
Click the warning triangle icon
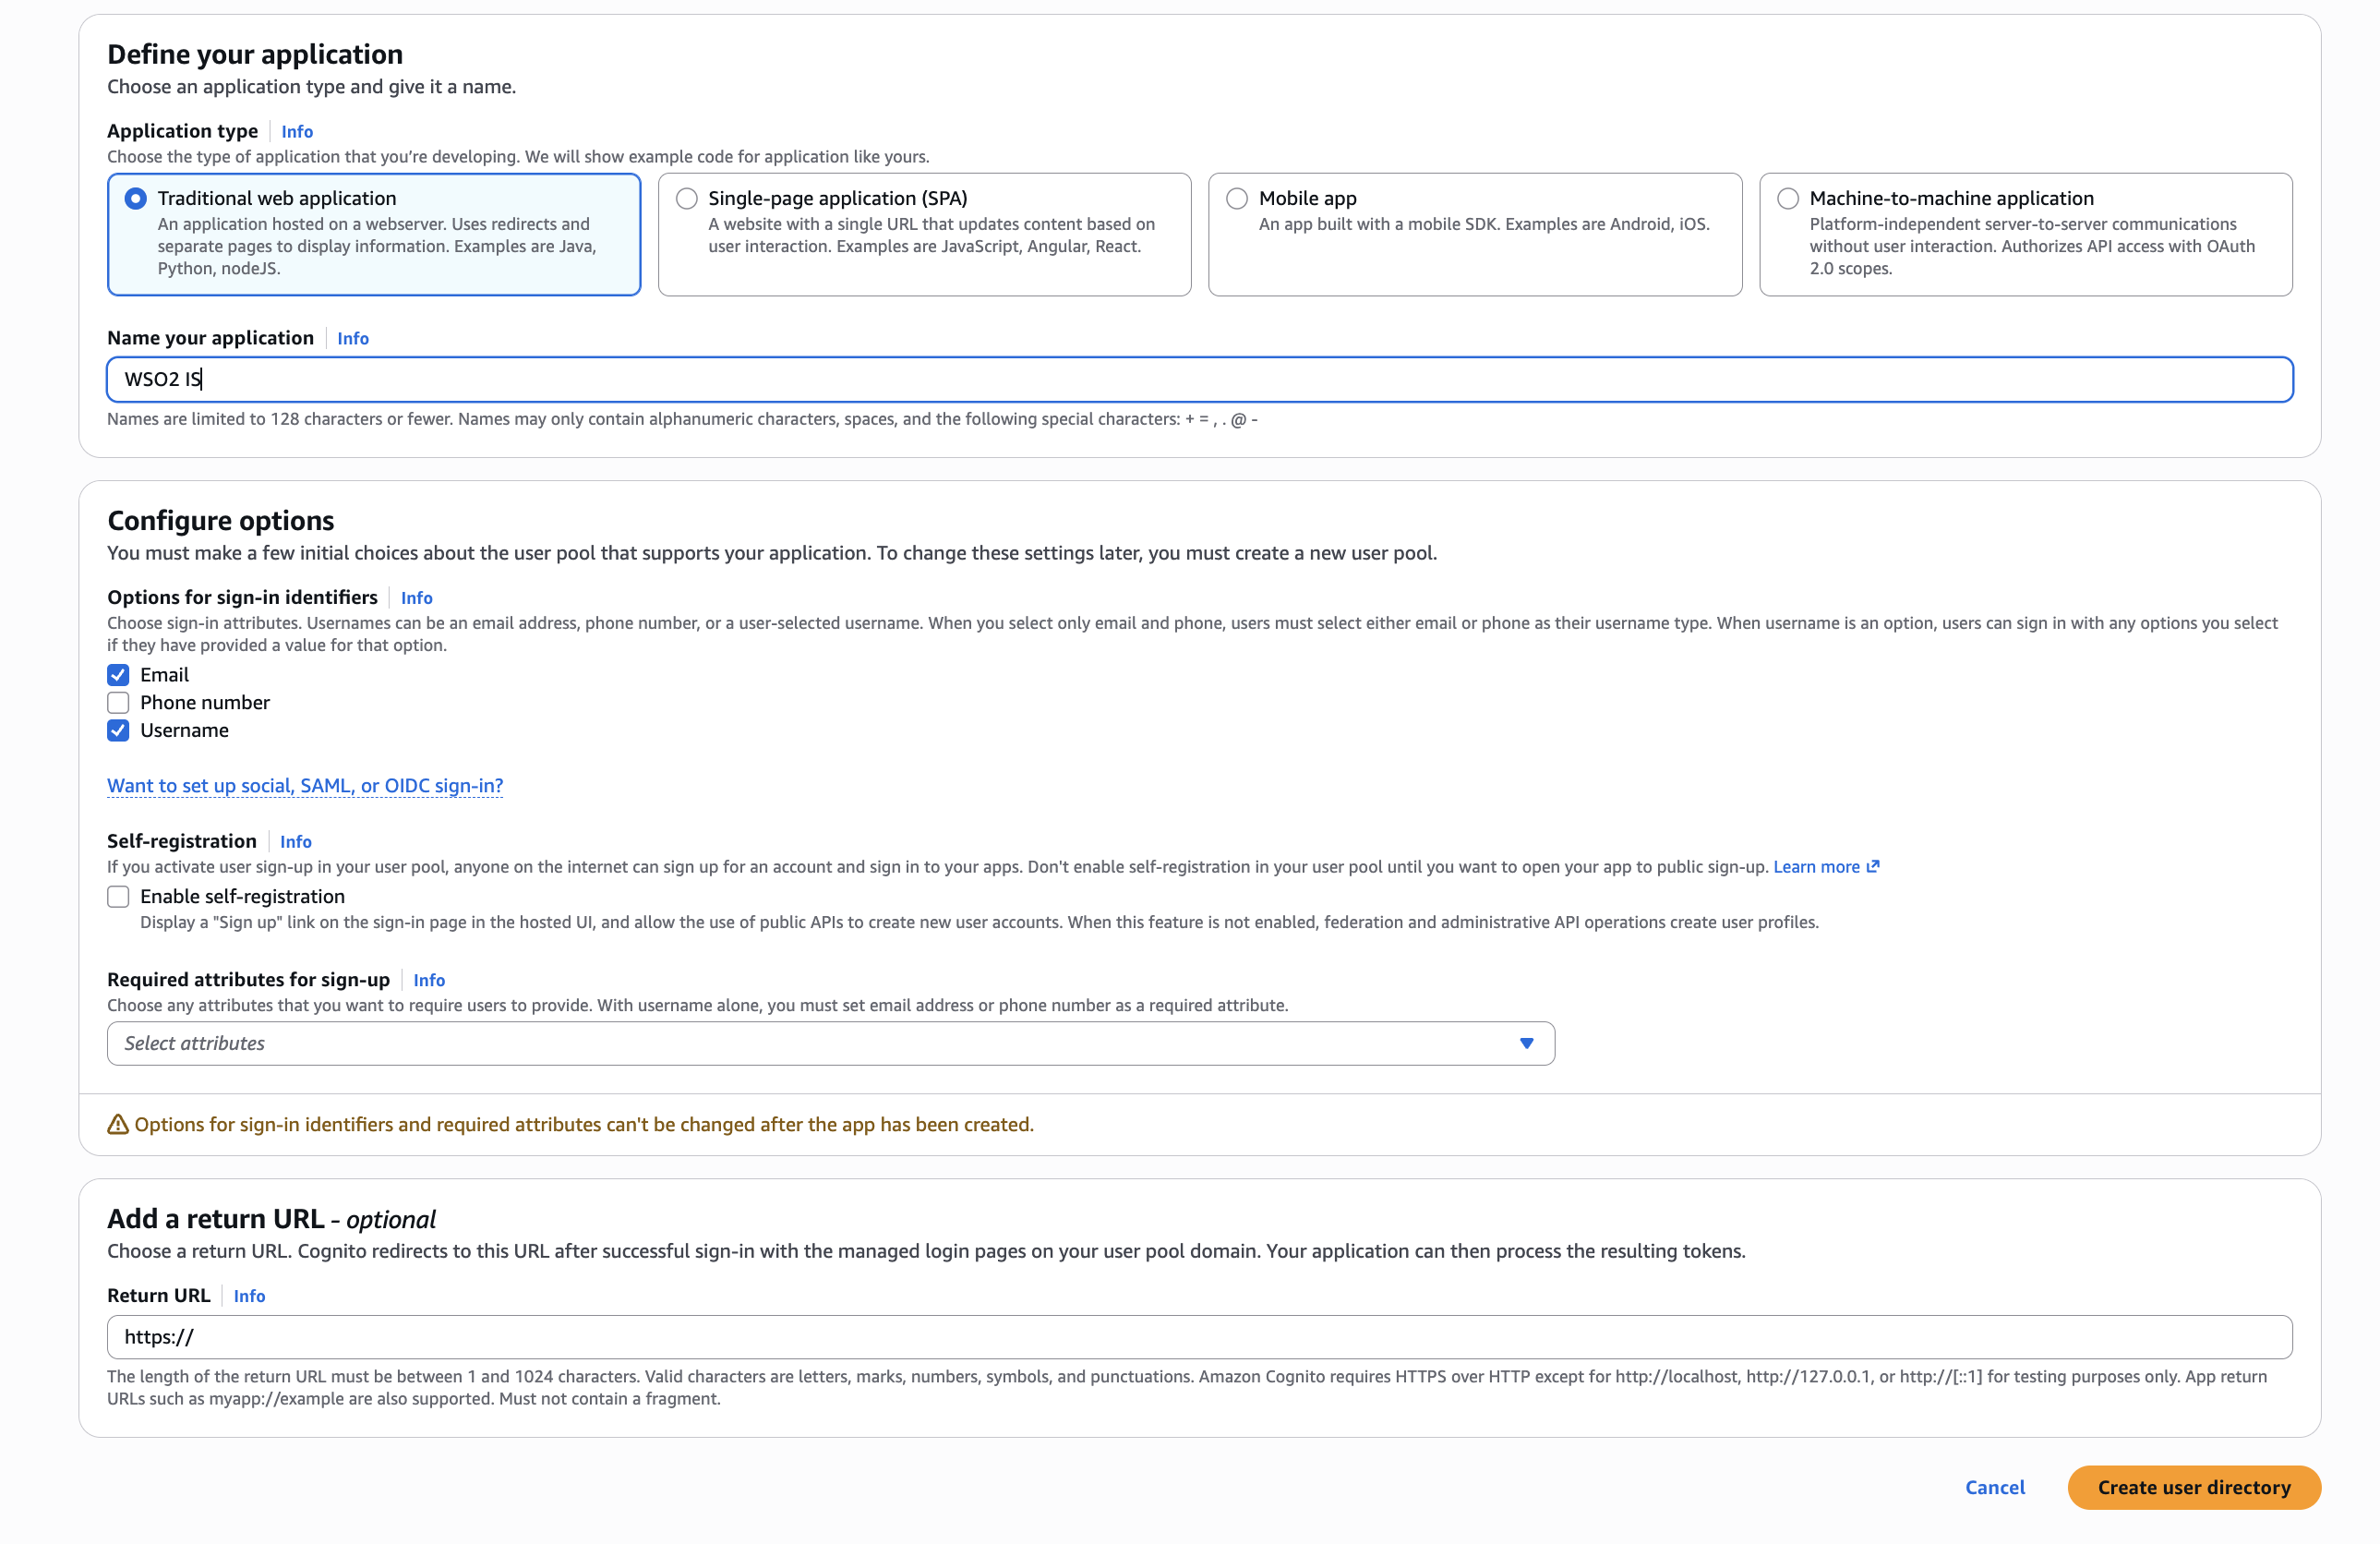click(x=118, y=1124)
